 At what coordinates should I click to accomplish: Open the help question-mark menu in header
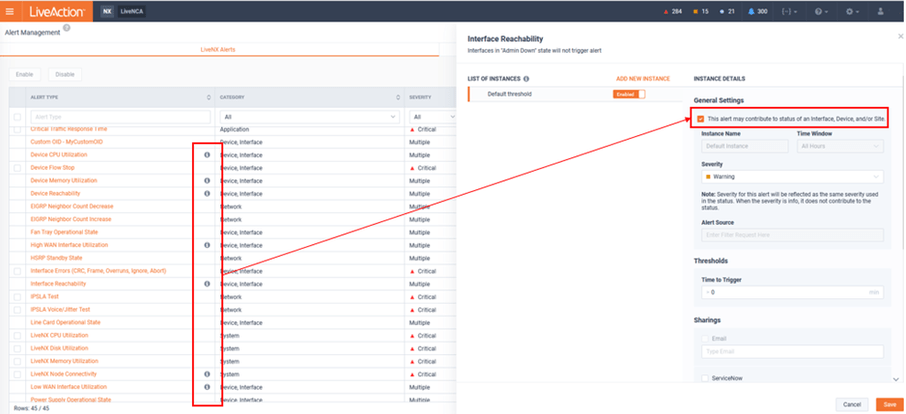coord(821,12)
